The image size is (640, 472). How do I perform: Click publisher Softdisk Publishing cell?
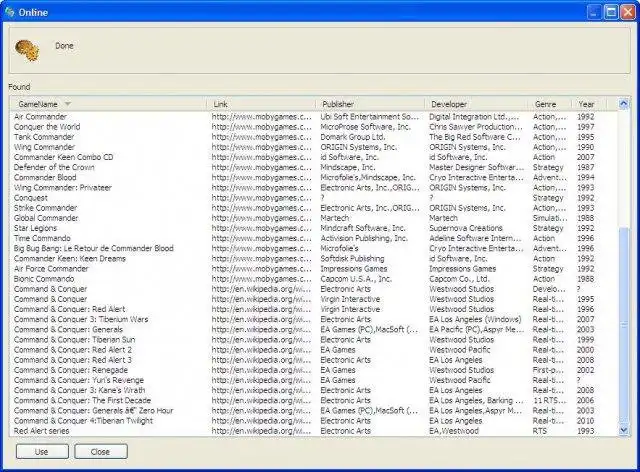pyautogui.click(x=352, y=259)
